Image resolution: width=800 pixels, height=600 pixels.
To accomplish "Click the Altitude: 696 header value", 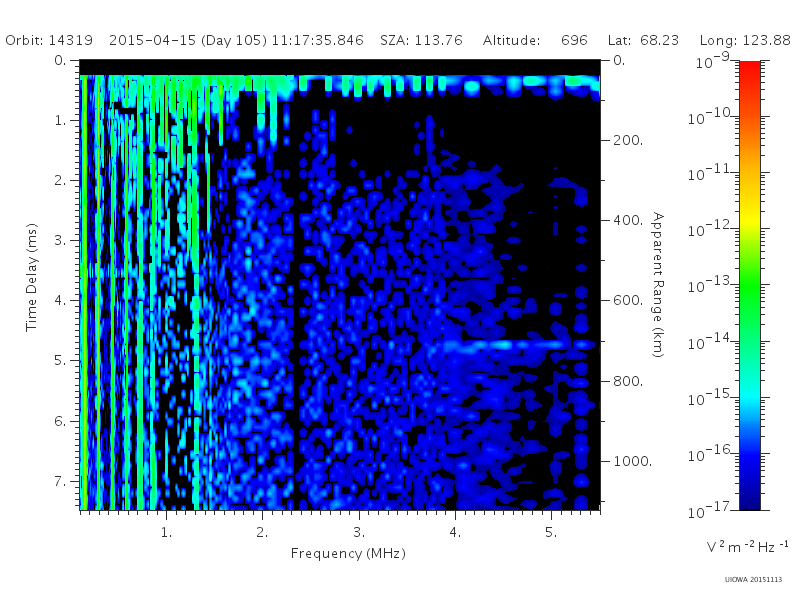I will click(535, 40).
